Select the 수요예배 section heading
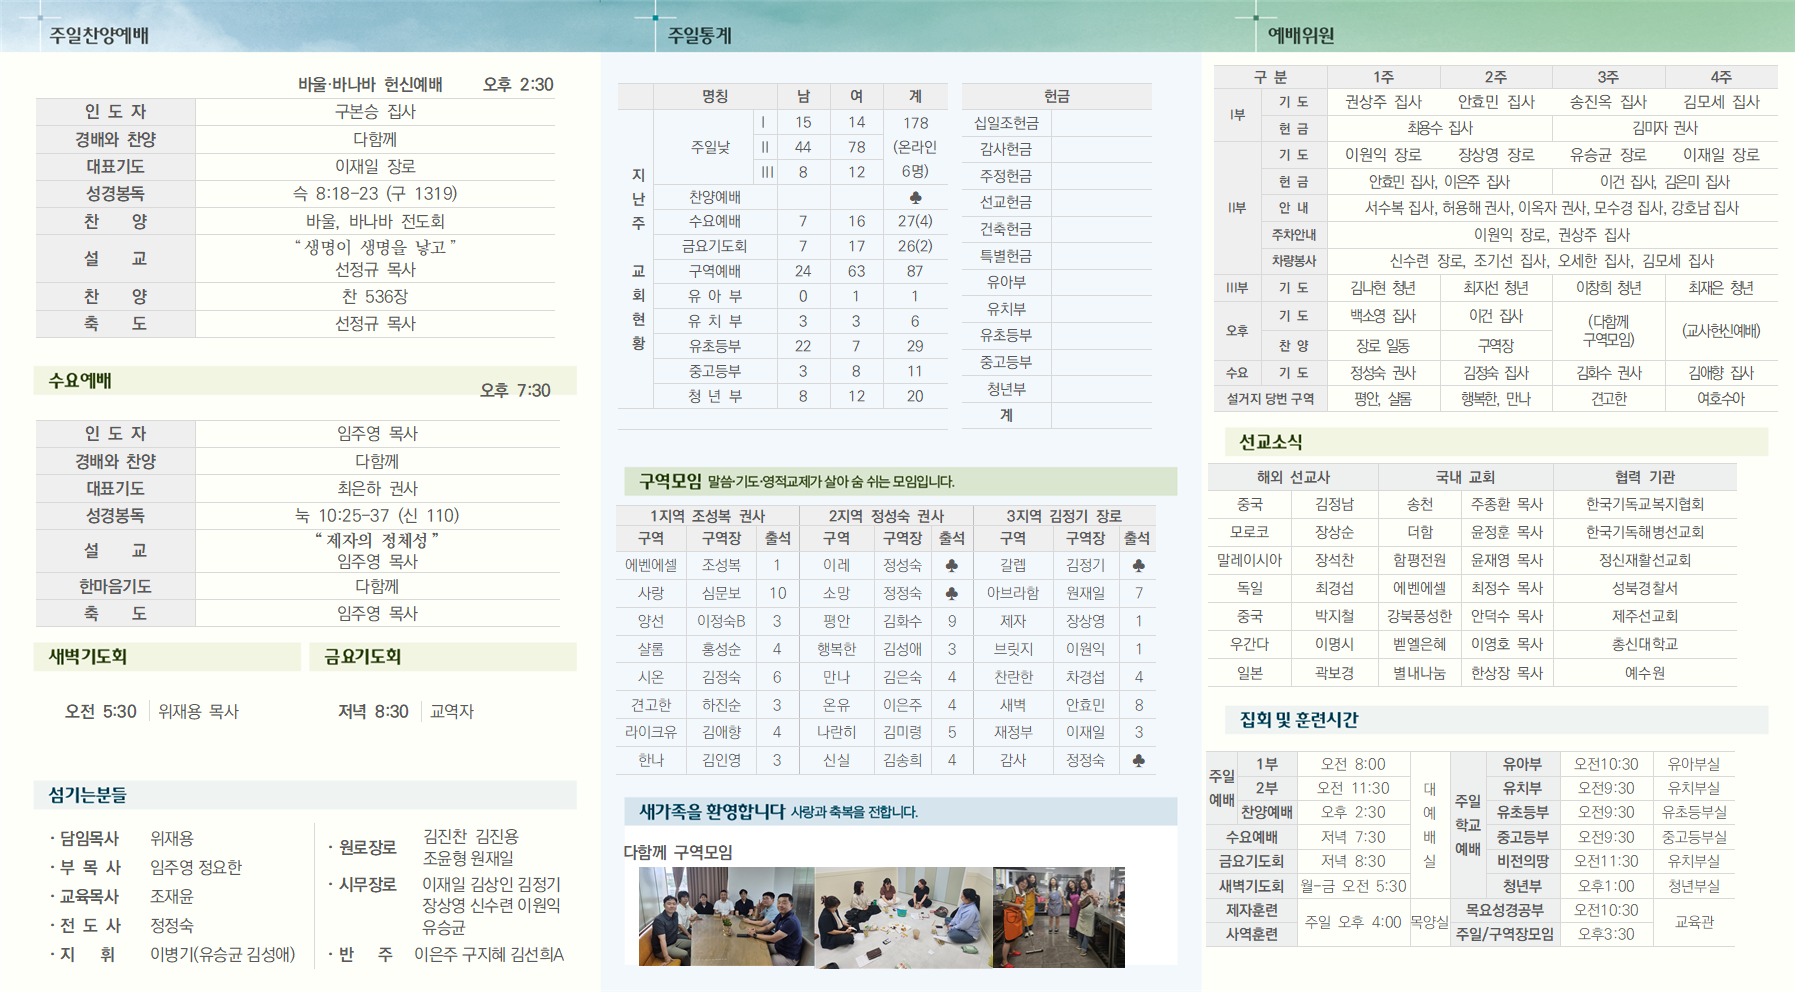The width and height of the screenshot is (1795, 992). (x=80, y=381)
